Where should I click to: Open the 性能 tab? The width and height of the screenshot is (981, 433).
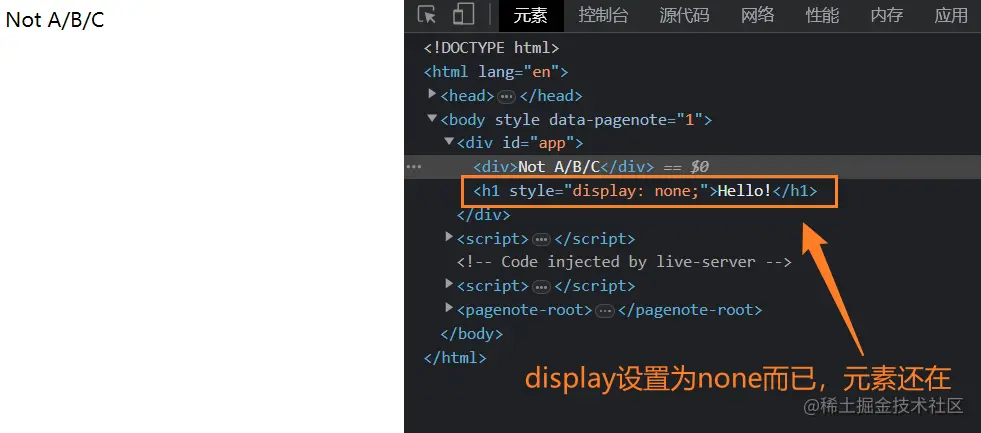pyautogui.click(x=822, y=16)
